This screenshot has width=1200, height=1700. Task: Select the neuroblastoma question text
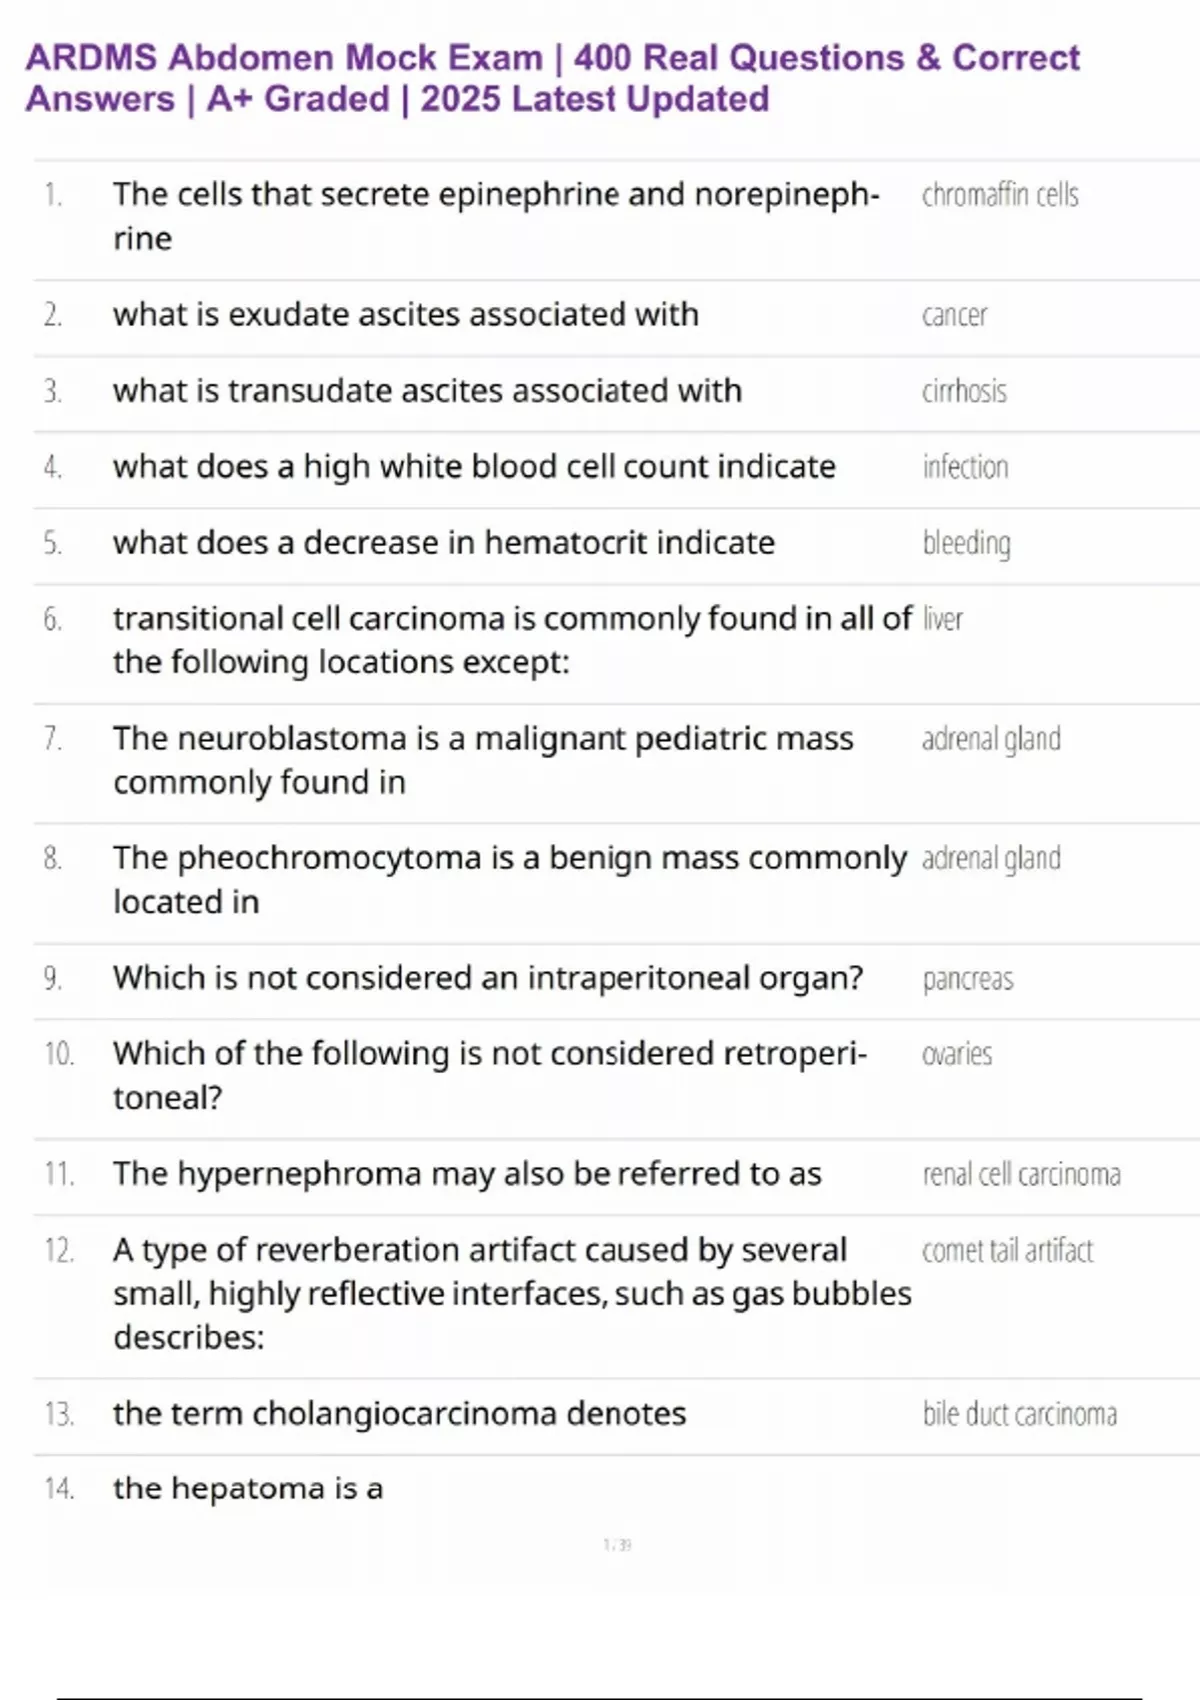(482, 760)
